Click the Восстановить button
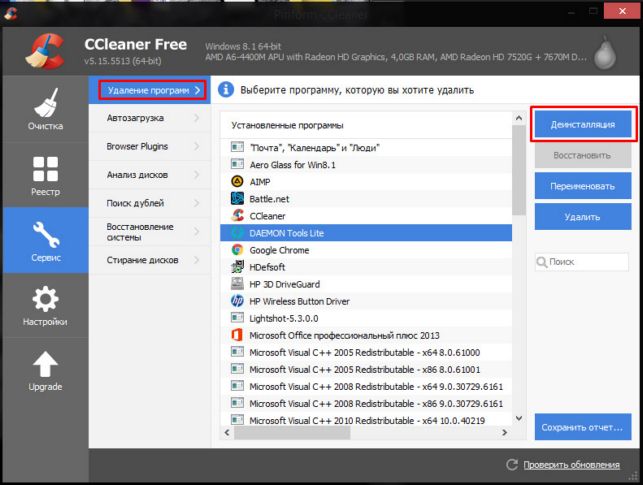643x485 pixels. click(x=583, y=155)
